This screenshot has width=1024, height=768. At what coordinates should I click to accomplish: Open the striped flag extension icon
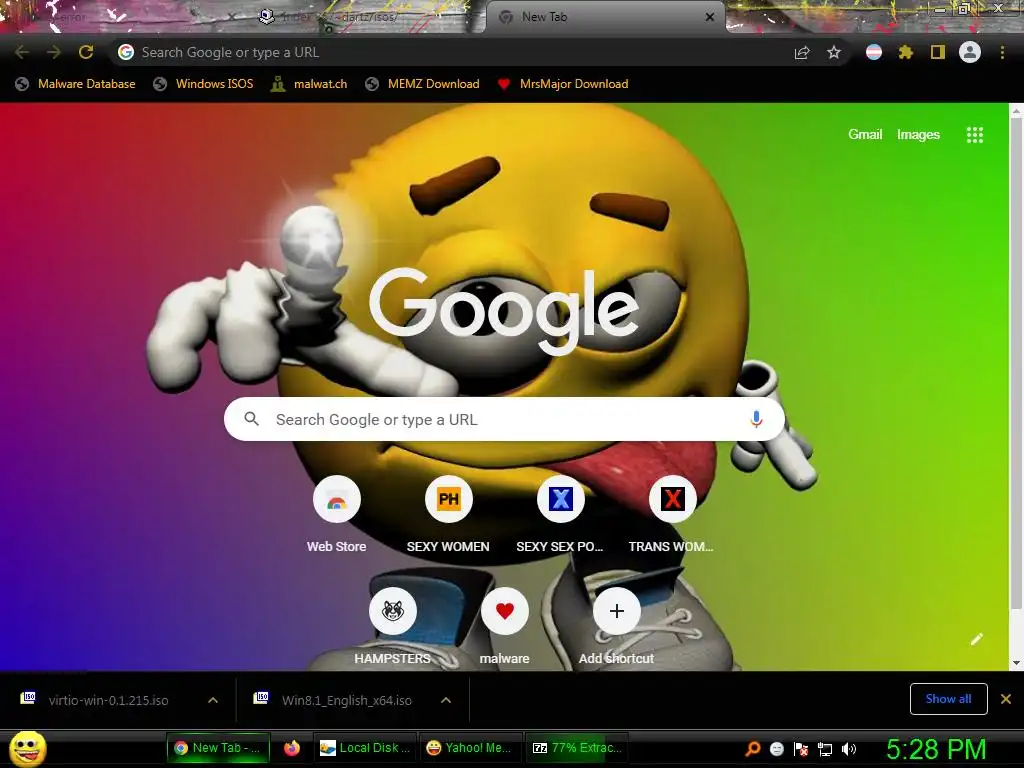click(x=874, y=52)
